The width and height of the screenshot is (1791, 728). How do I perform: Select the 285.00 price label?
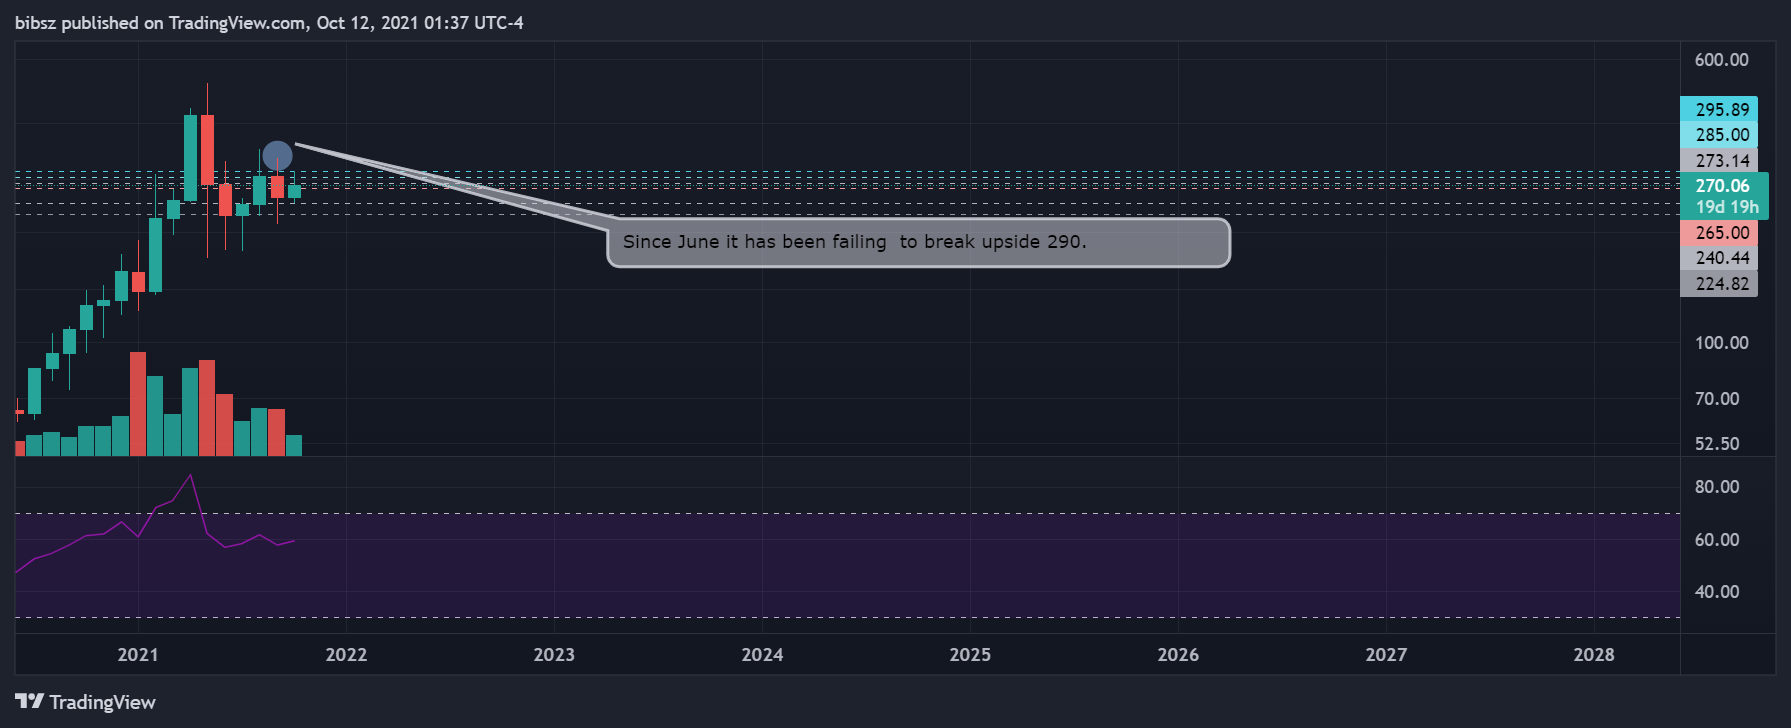1719,134
